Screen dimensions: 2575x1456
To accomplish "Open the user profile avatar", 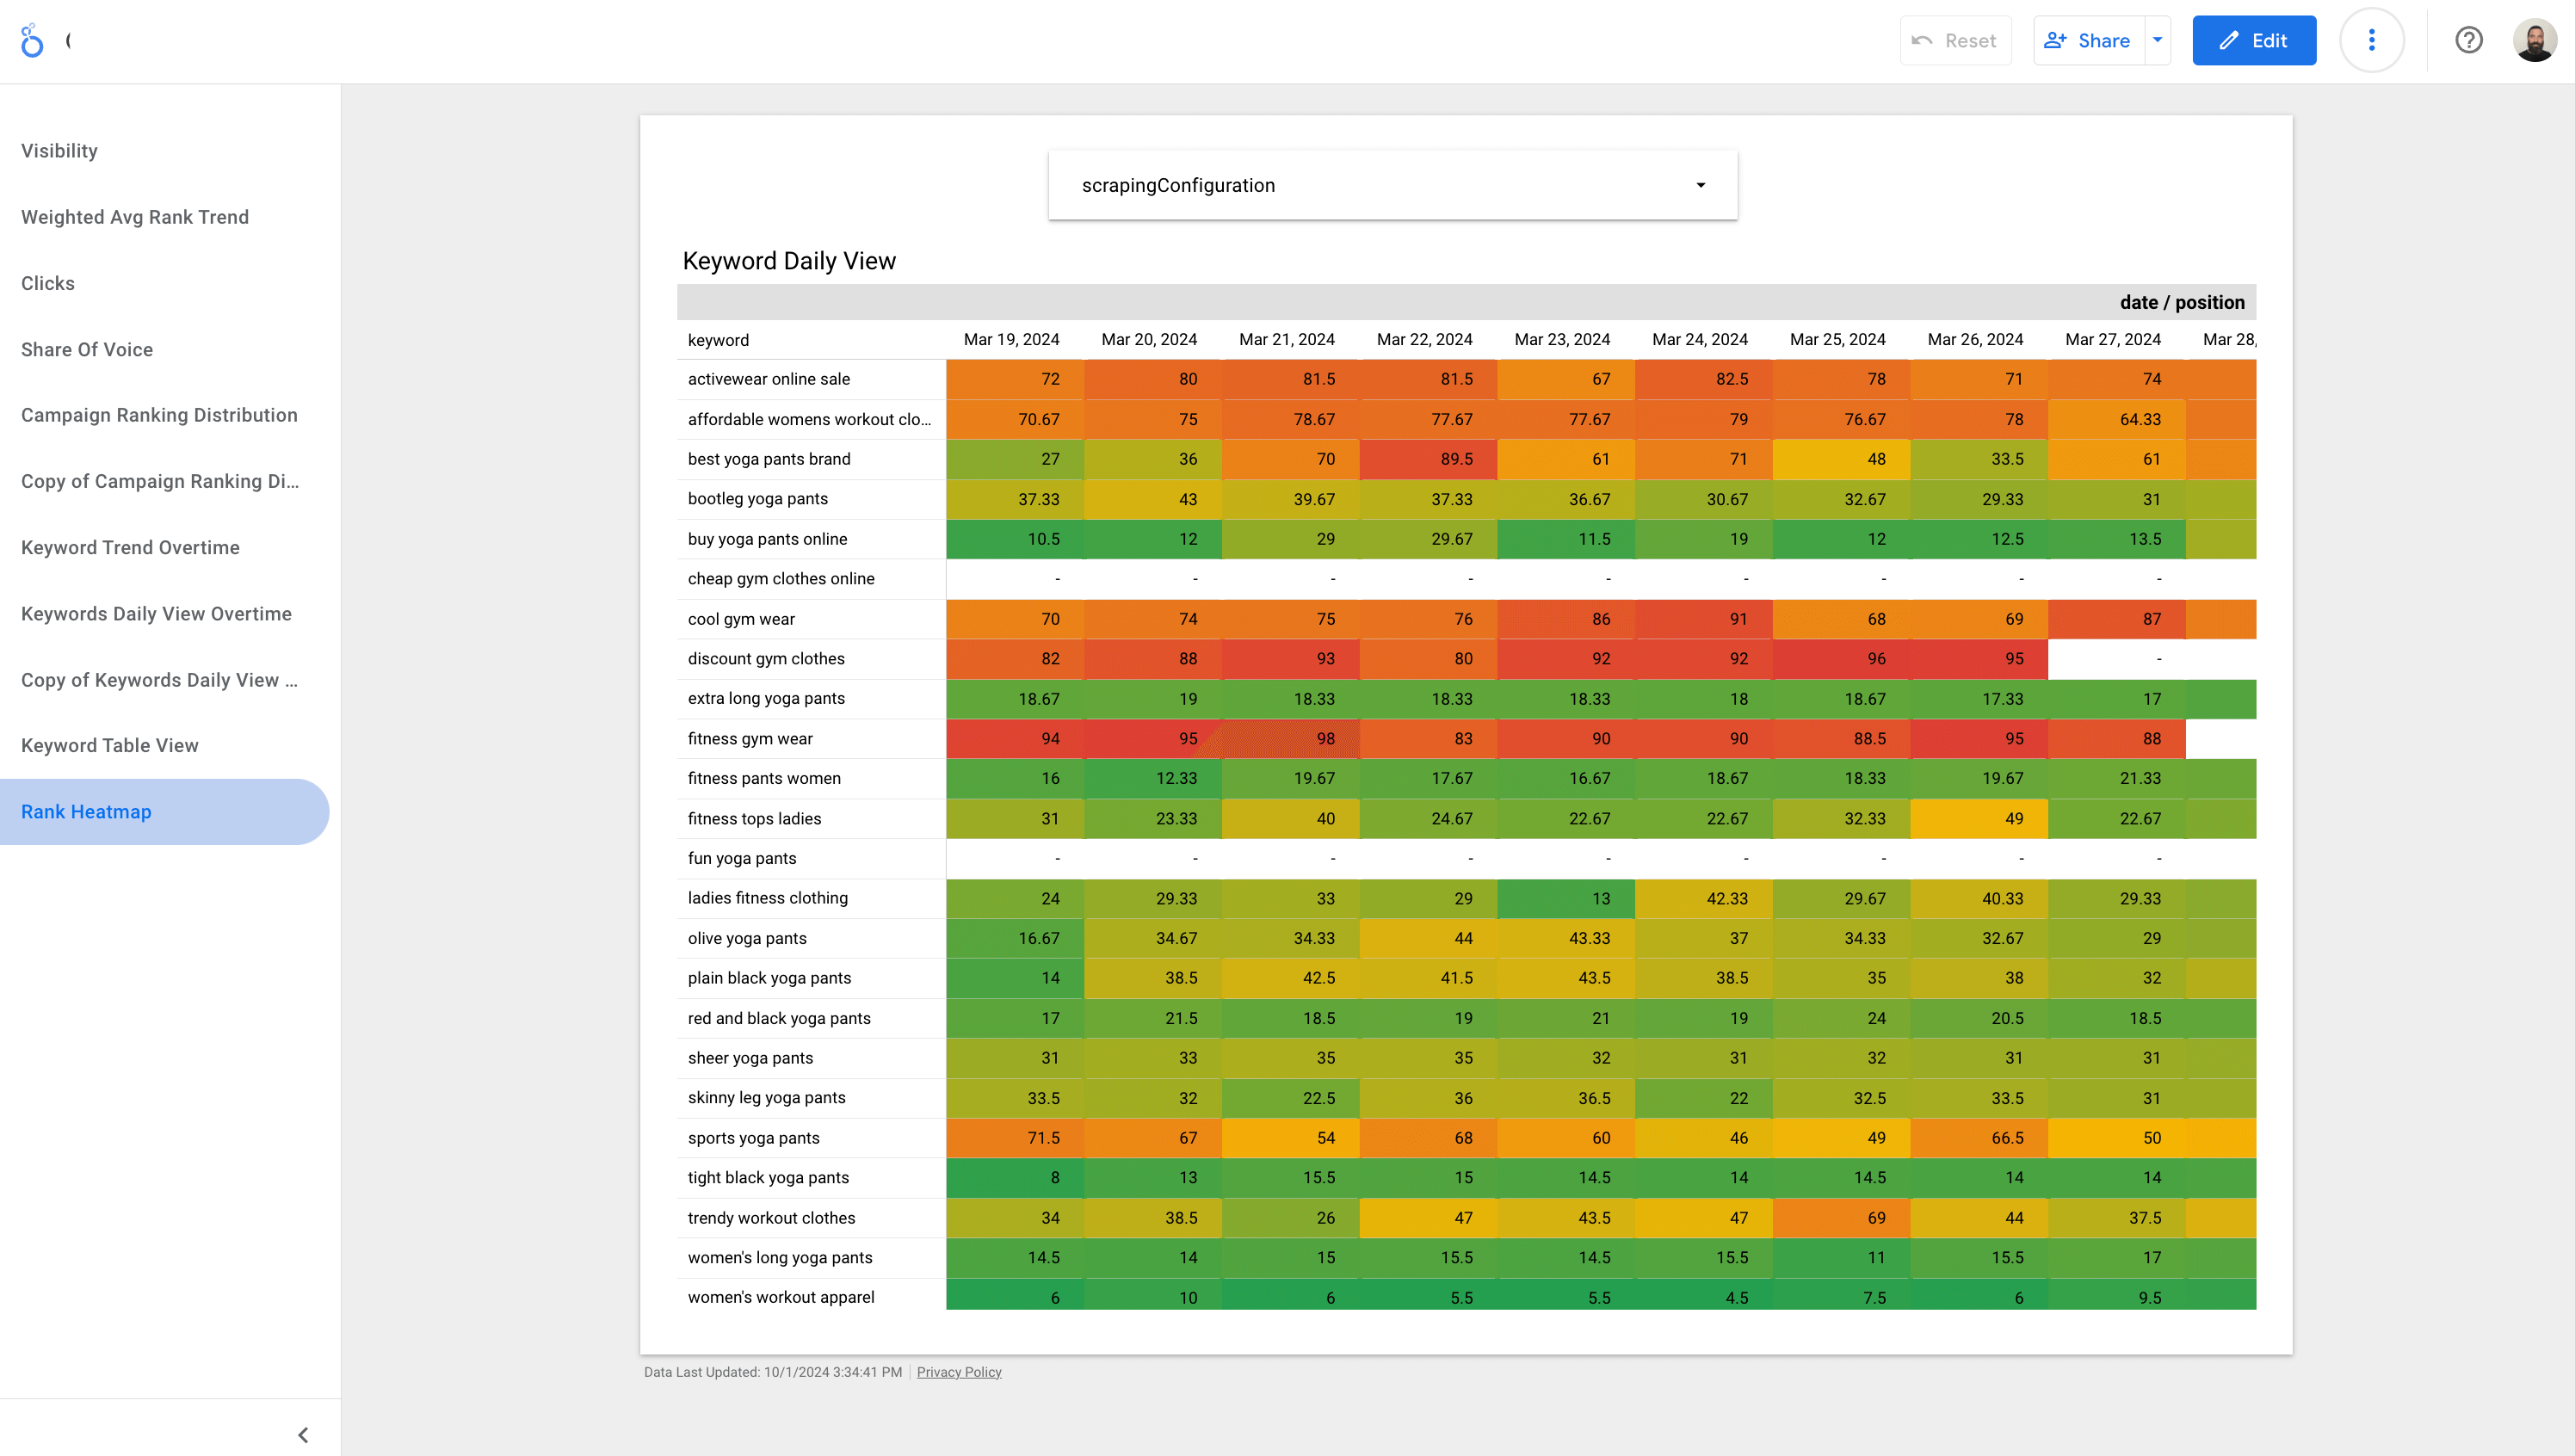I will point(2537,40).
